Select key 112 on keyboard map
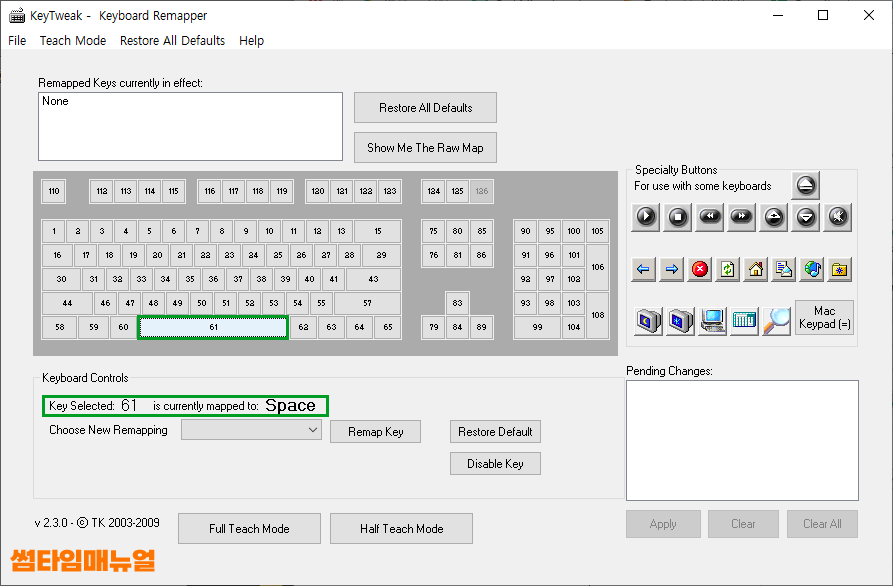 pyautogui.click(x=102, y=191)
